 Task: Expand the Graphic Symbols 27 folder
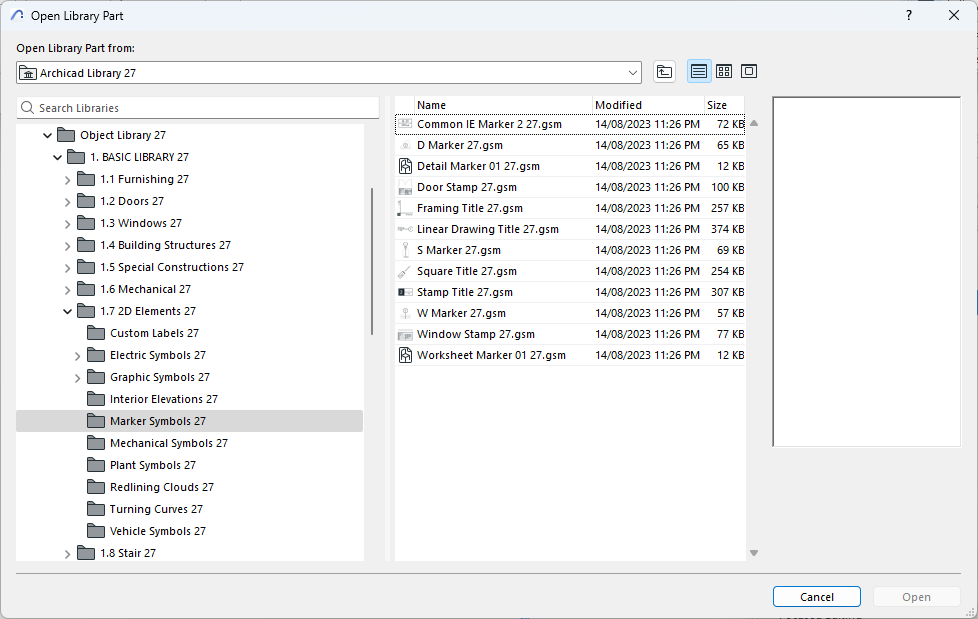pos(77,378)
